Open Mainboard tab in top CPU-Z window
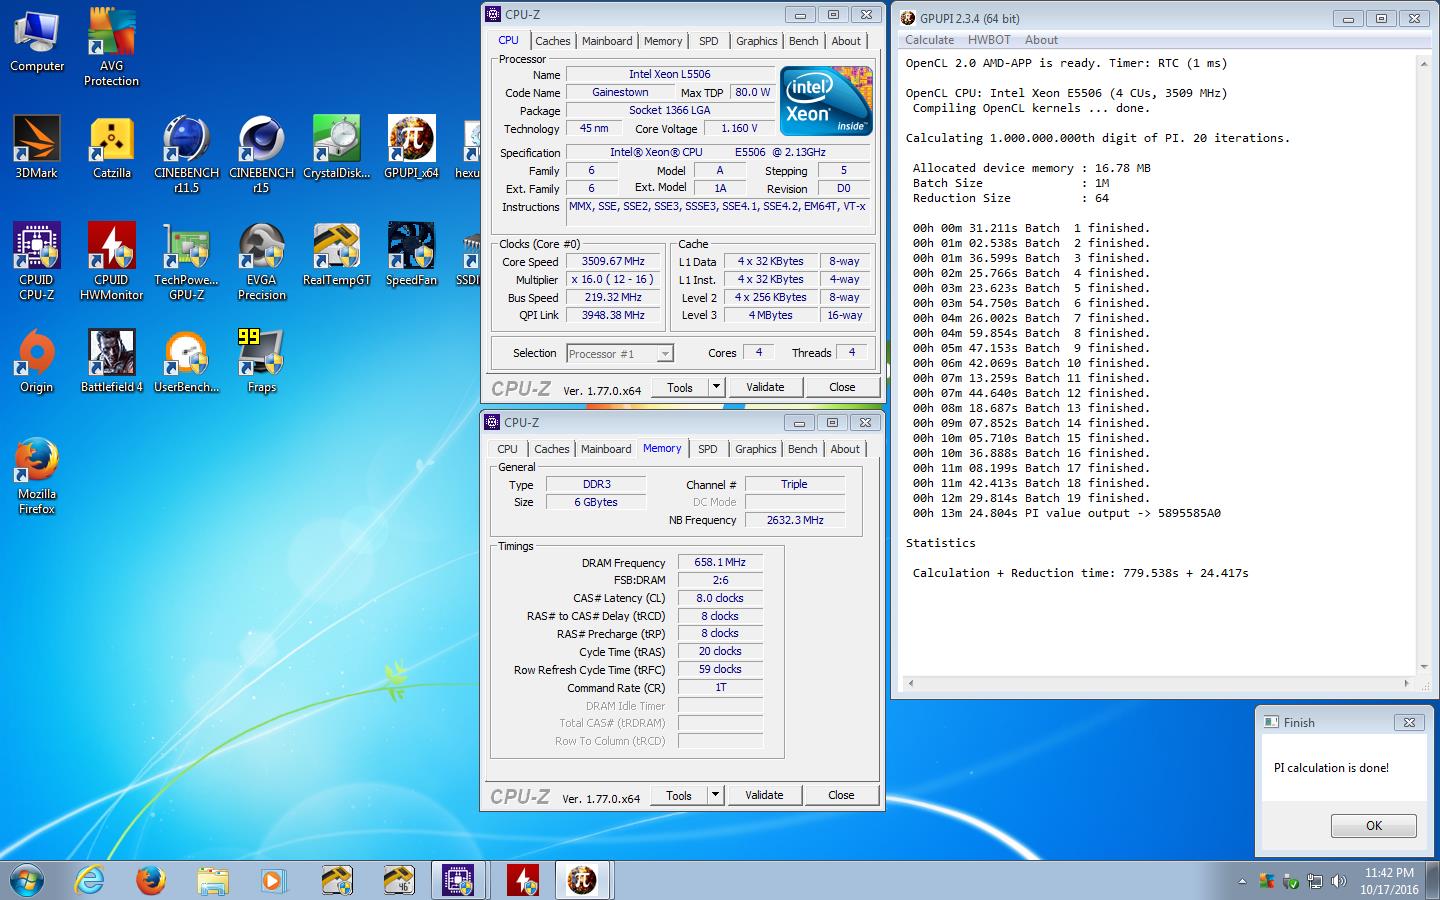This screenshot has height=900, width=1440. [607, 41]
